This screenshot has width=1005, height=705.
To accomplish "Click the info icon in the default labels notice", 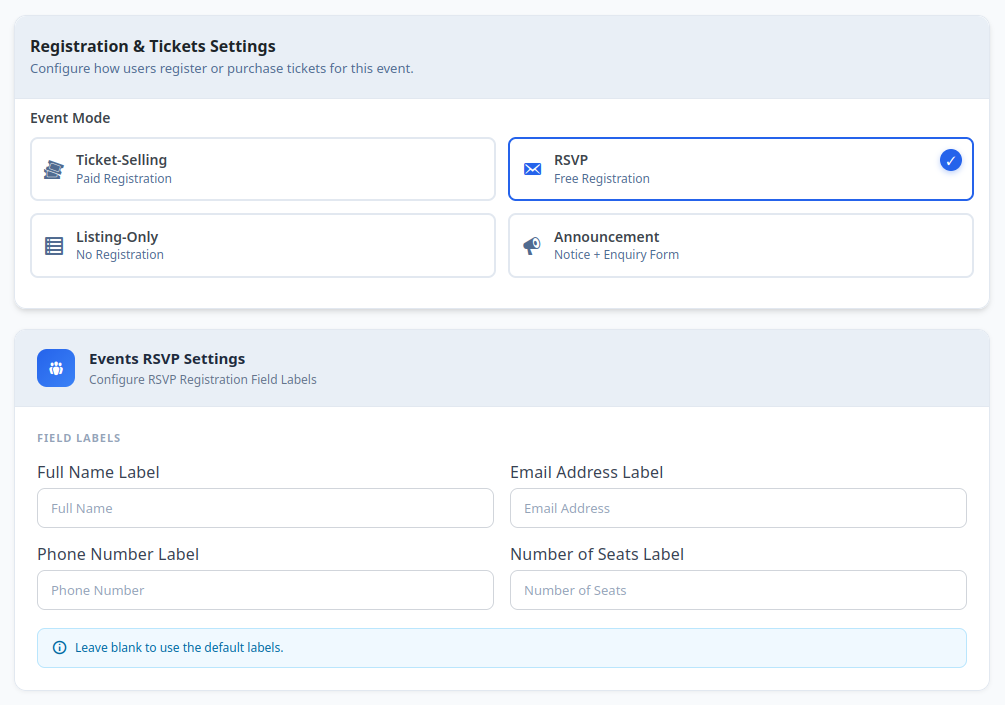I will click(60, 648).
